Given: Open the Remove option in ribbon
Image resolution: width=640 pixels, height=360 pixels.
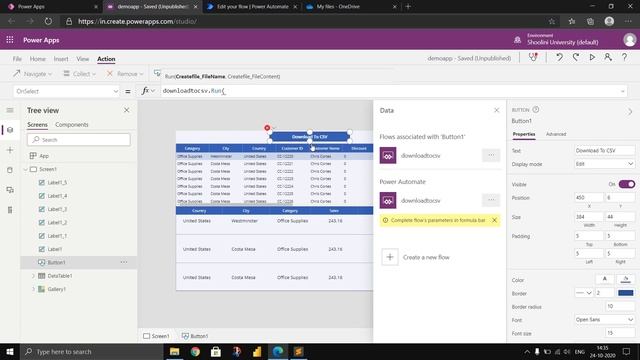Looking at the screenshot, I should 124,74.
